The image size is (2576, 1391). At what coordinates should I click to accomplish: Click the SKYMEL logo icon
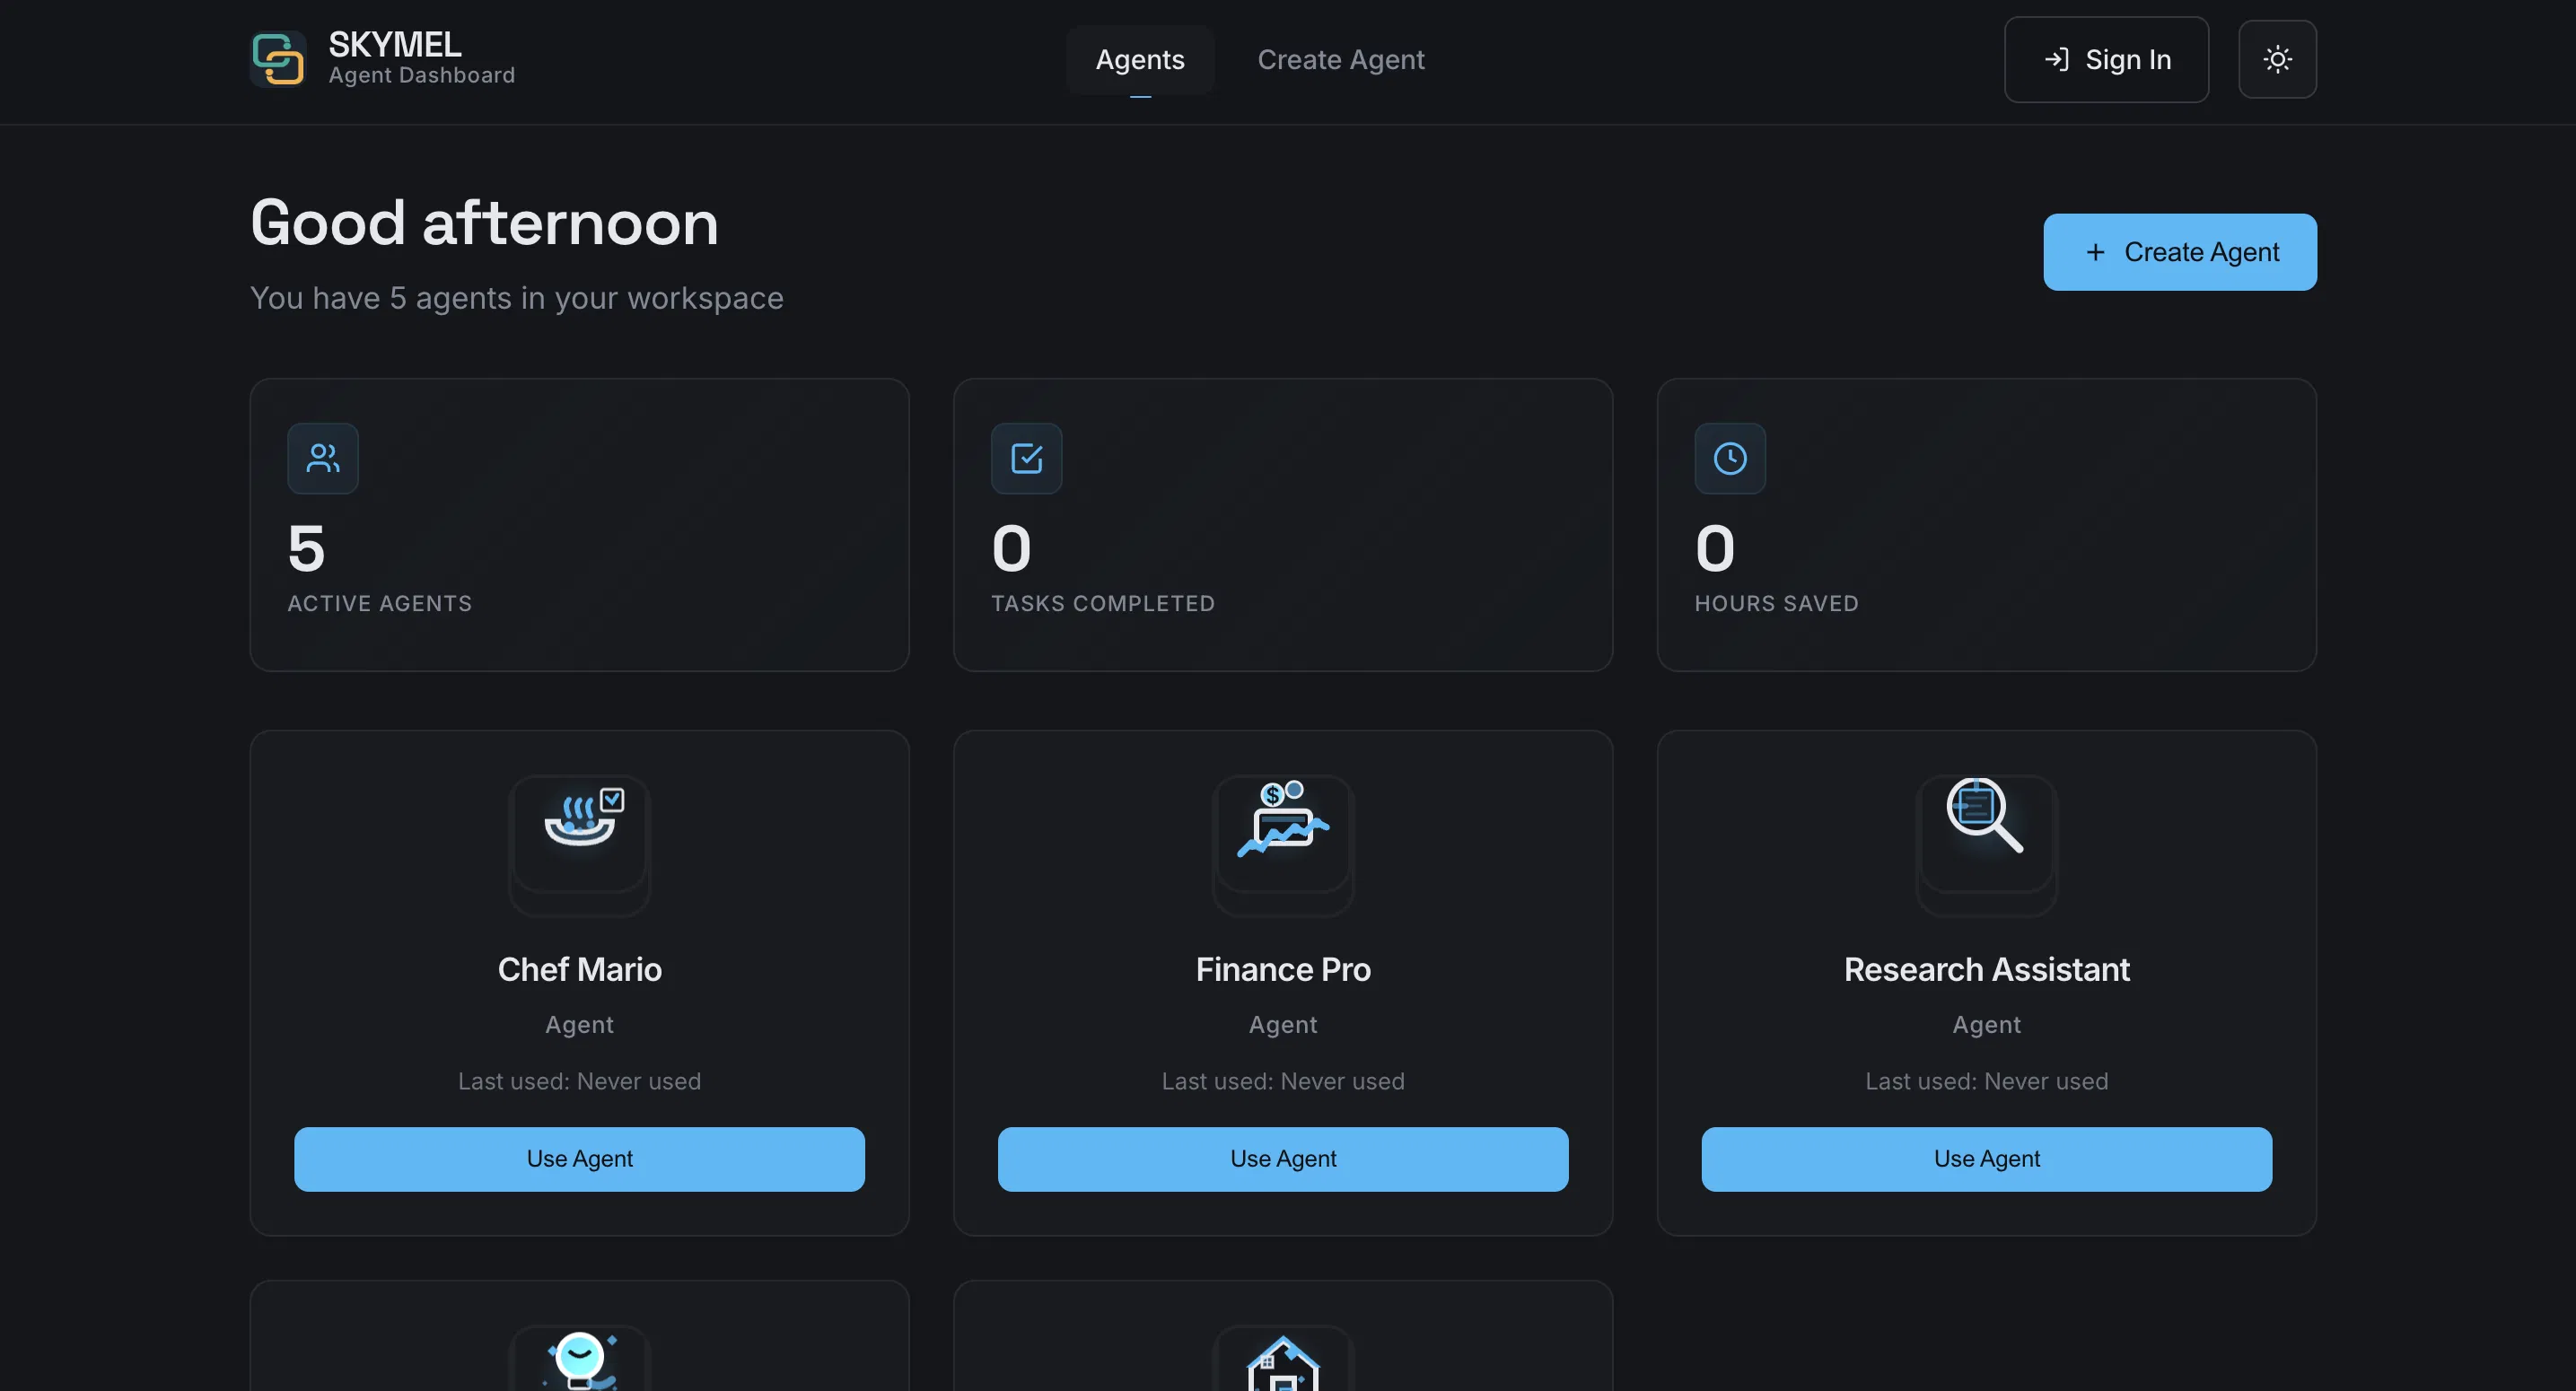[277, 58]
